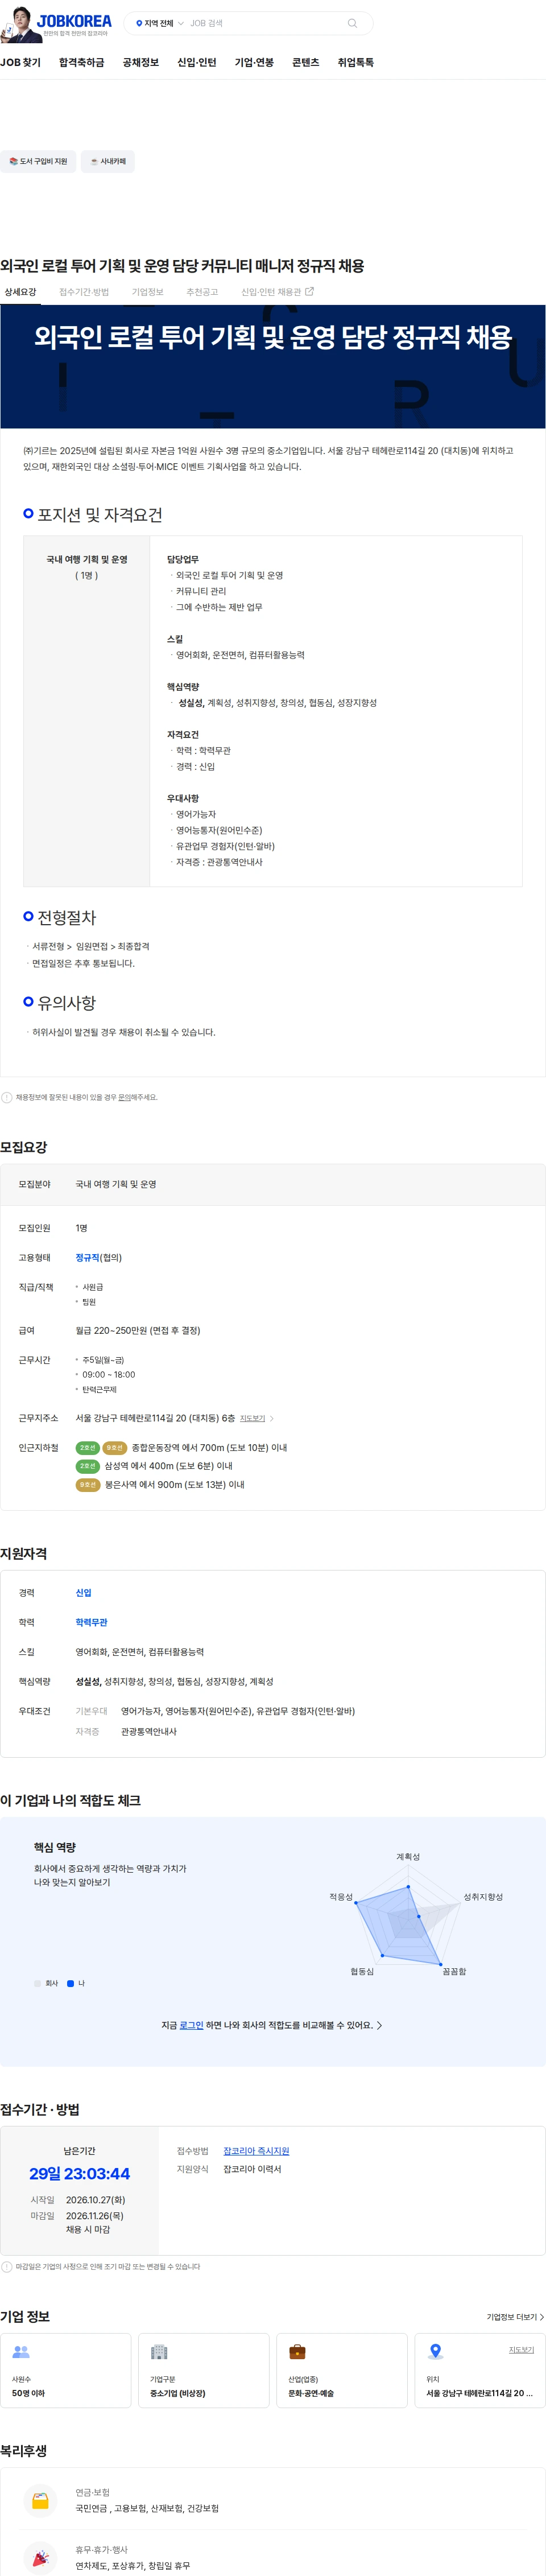Click the 위치 map pin icon

tap(435, 2351)
